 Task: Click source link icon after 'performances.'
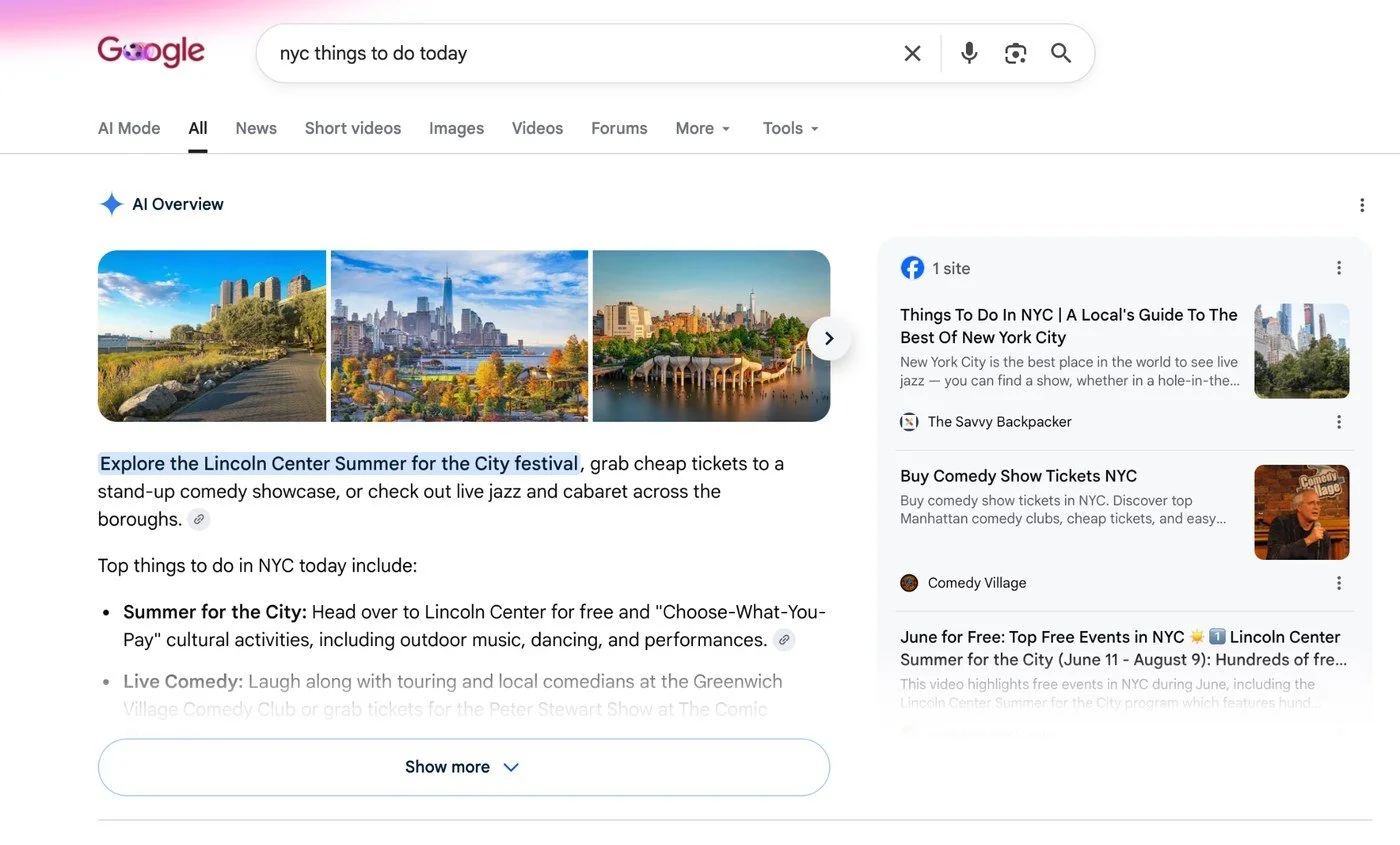tap(784, 640)
